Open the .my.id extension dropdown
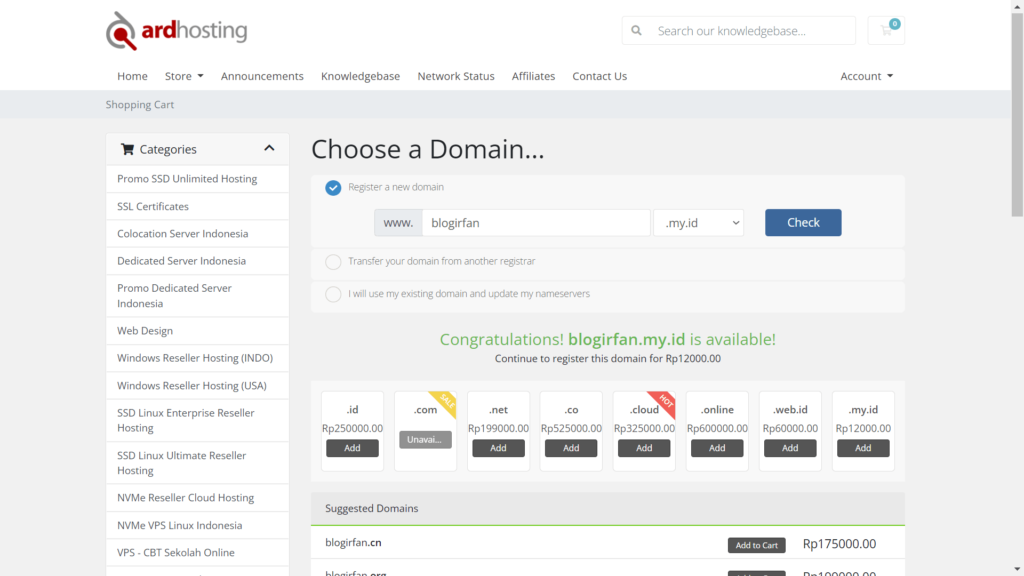The image size is (1024, 576). click(698, 222)
